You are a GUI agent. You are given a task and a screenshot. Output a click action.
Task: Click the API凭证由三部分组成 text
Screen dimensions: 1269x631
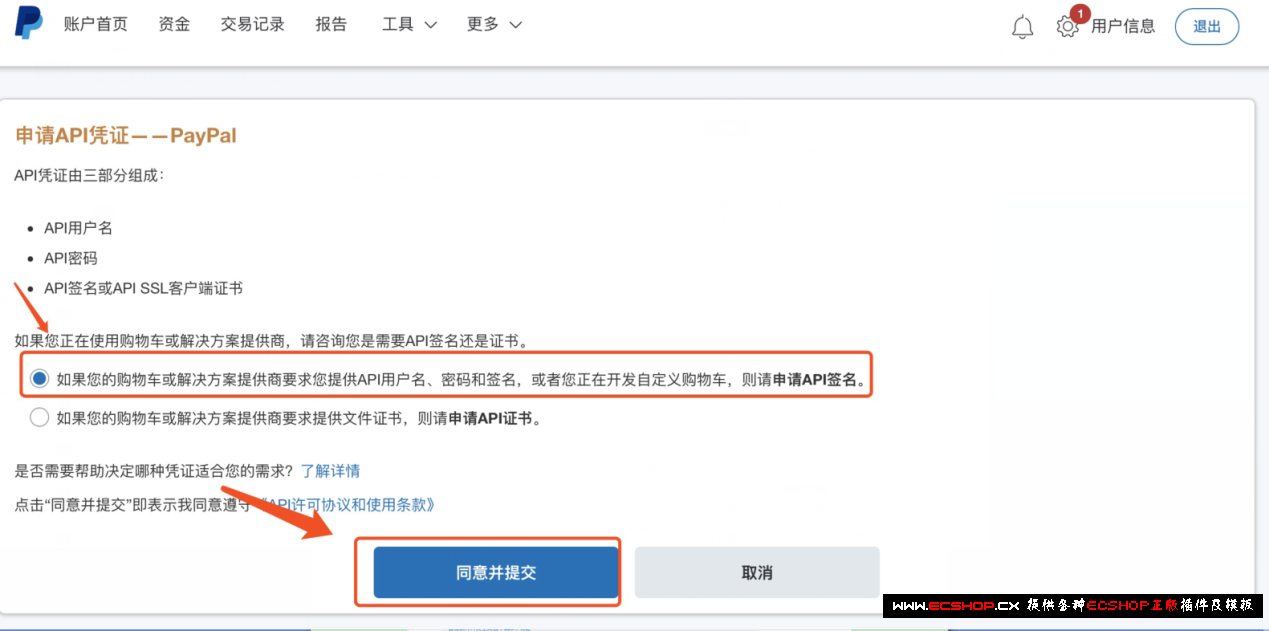[x=88, y=176]
